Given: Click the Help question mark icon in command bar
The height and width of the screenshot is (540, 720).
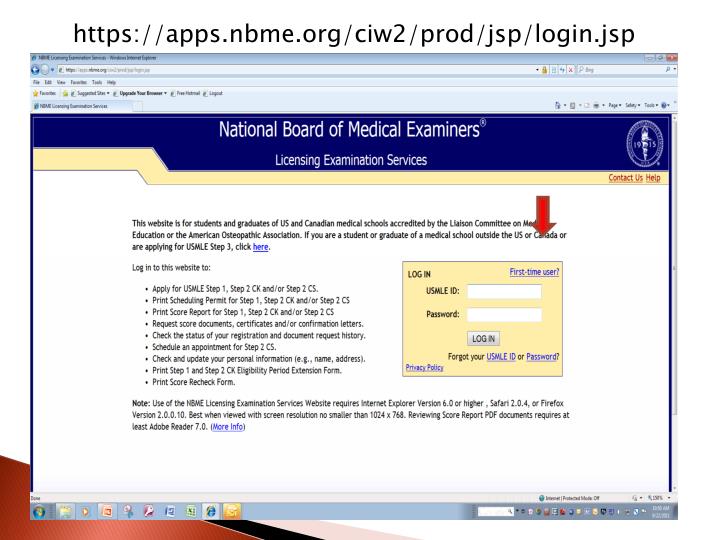Looking at the screenshot, I should coord(664,106).
